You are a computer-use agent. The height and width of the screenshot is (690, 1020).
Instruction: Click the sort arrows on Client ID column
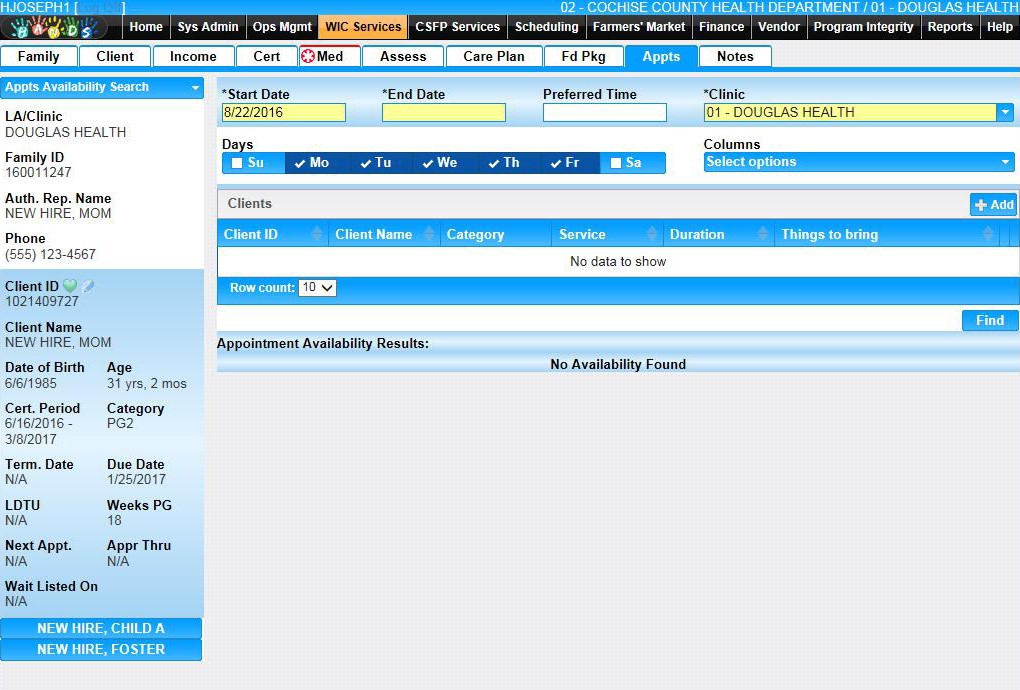tap(318, 234)
